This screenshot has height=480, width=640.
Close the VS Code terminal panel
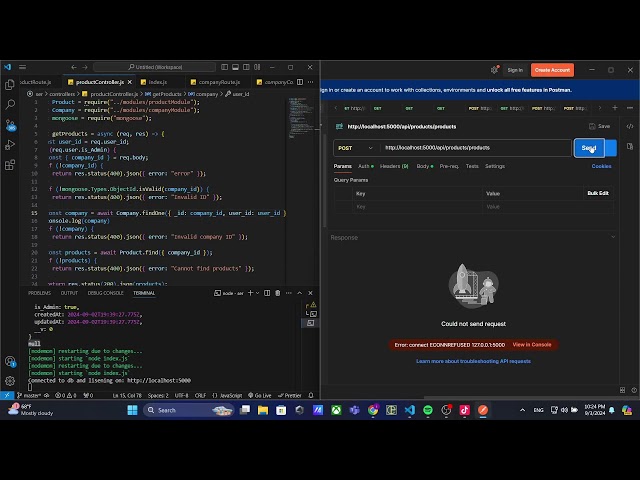click(x=310, y=293)
